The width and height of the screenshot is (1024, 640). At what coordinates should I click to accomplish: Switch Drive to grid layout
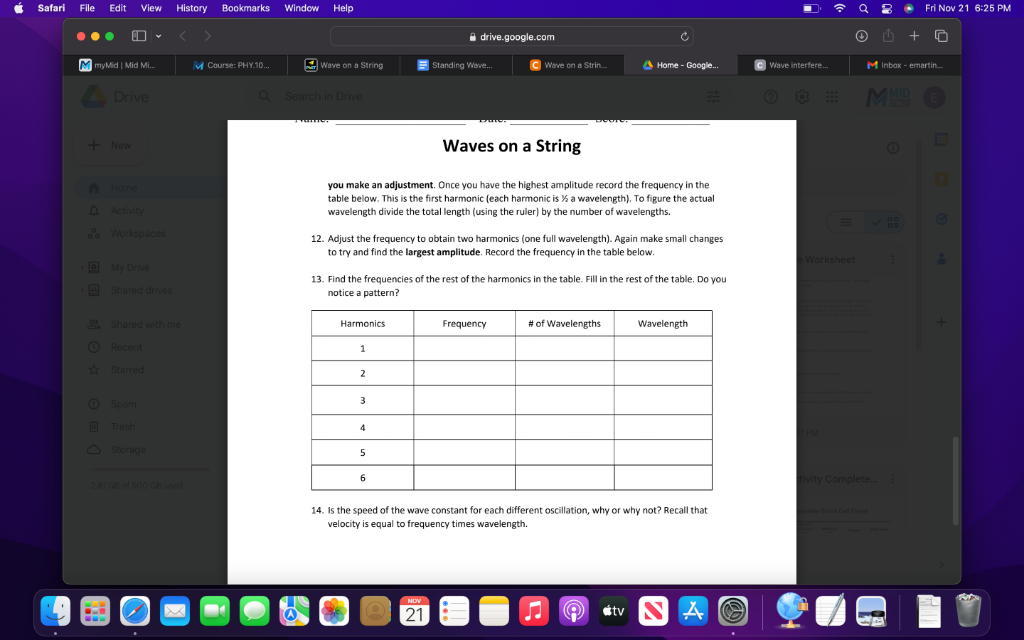(886, 223)
